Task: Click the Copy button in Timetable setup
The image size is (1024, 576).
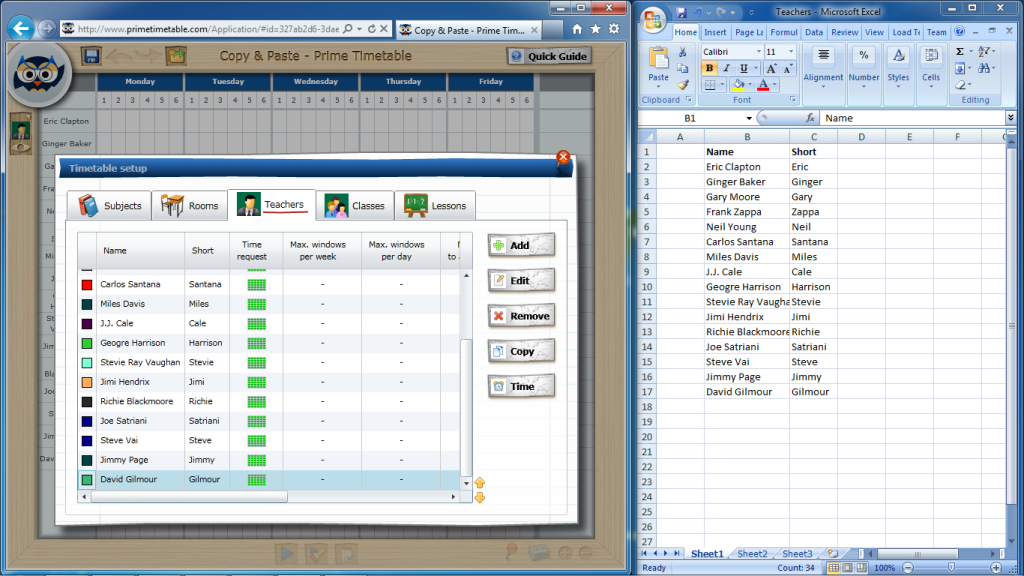Action: coord(521,351)
